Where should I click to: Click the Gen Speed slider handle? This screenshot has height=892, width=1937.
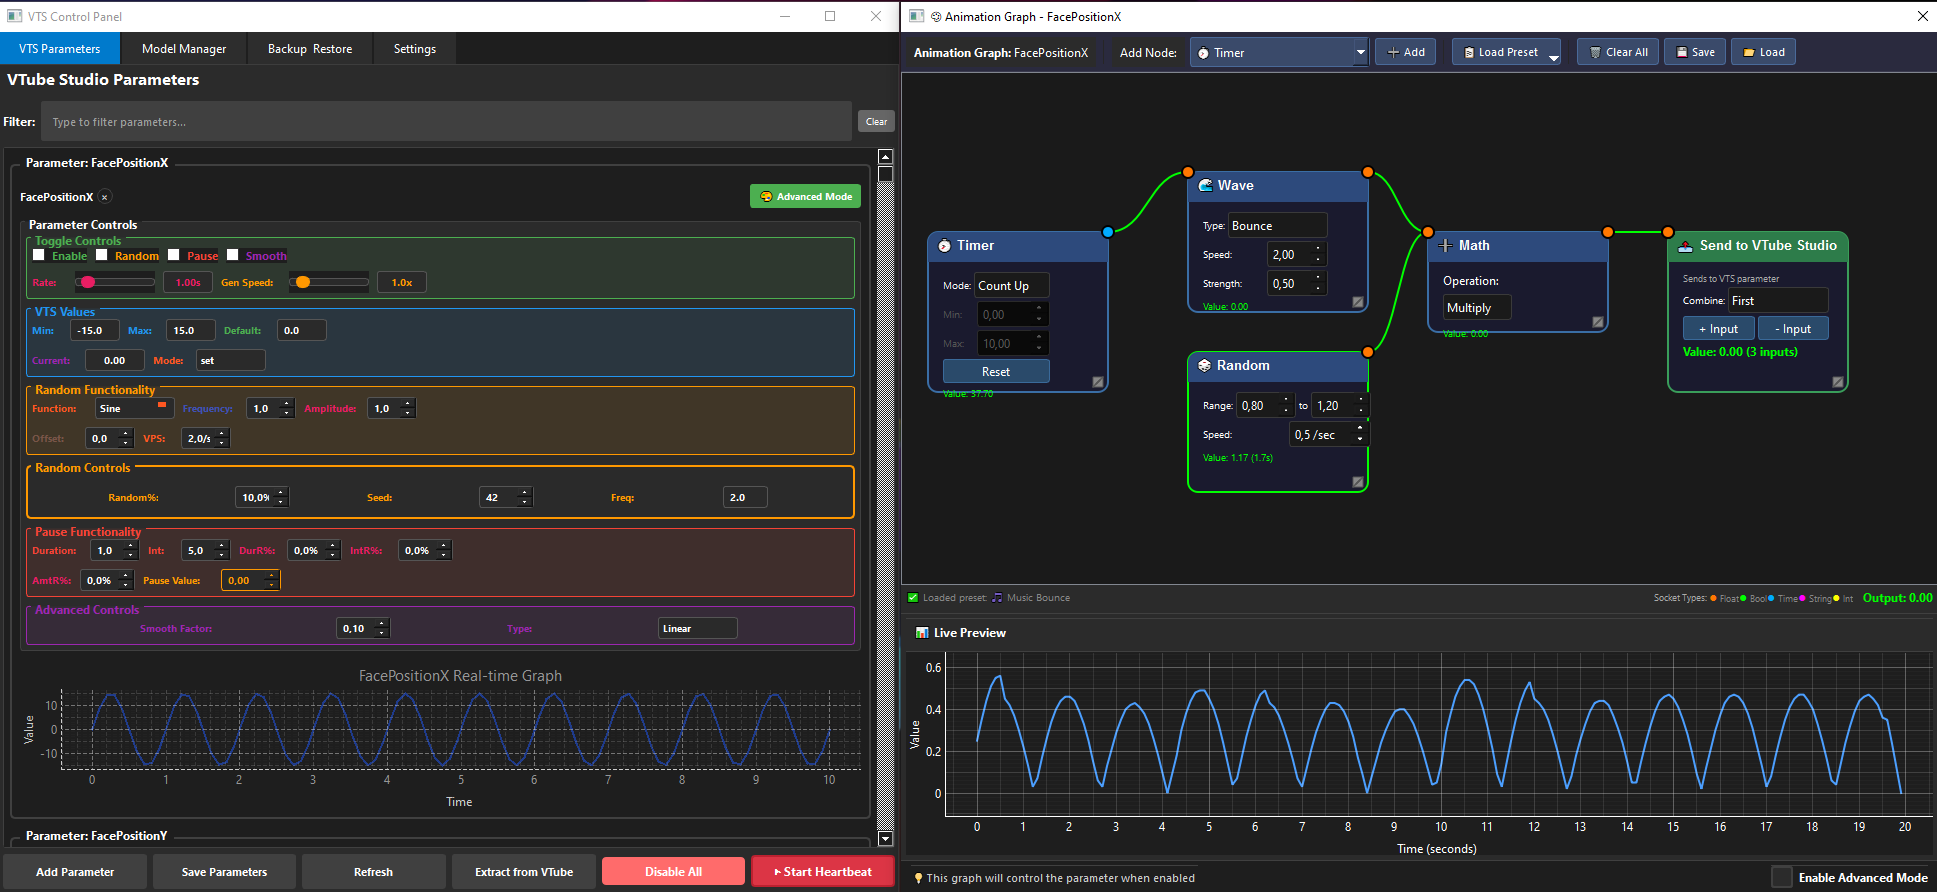pyautogui.click(x=303, y=282)
